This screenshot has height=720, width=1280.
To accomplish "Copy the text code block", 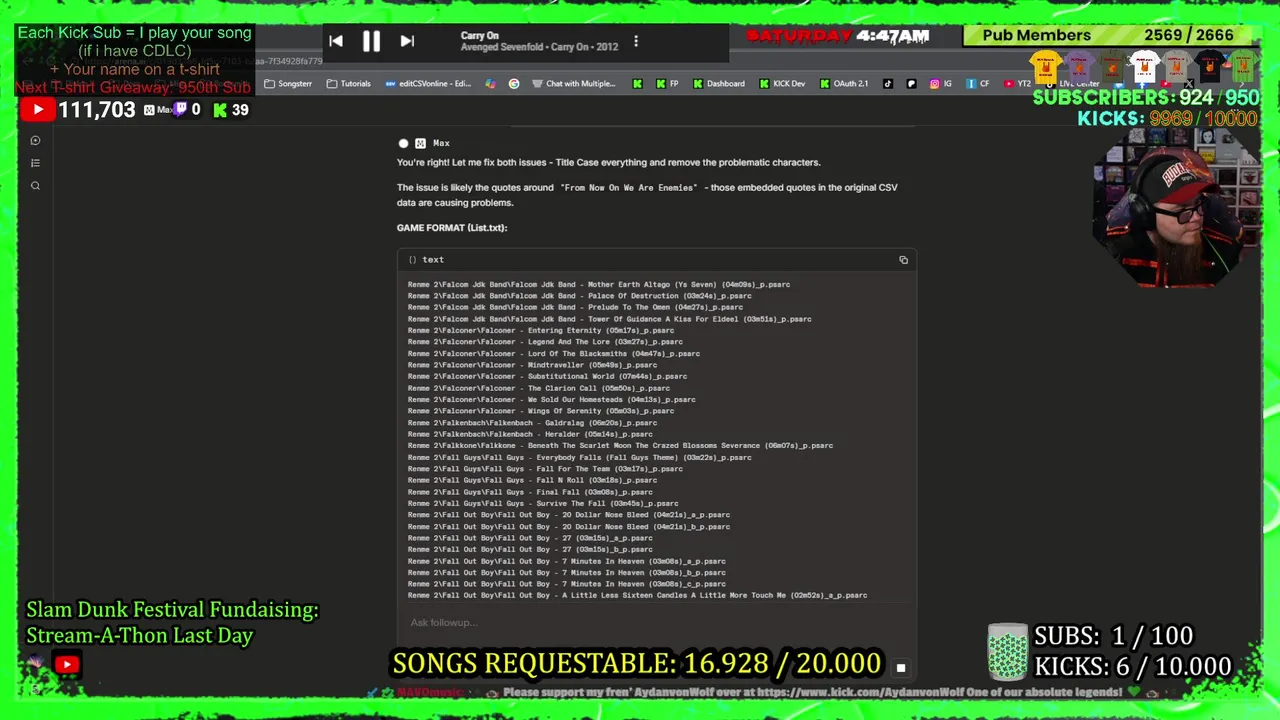I will tap(903, 260).
